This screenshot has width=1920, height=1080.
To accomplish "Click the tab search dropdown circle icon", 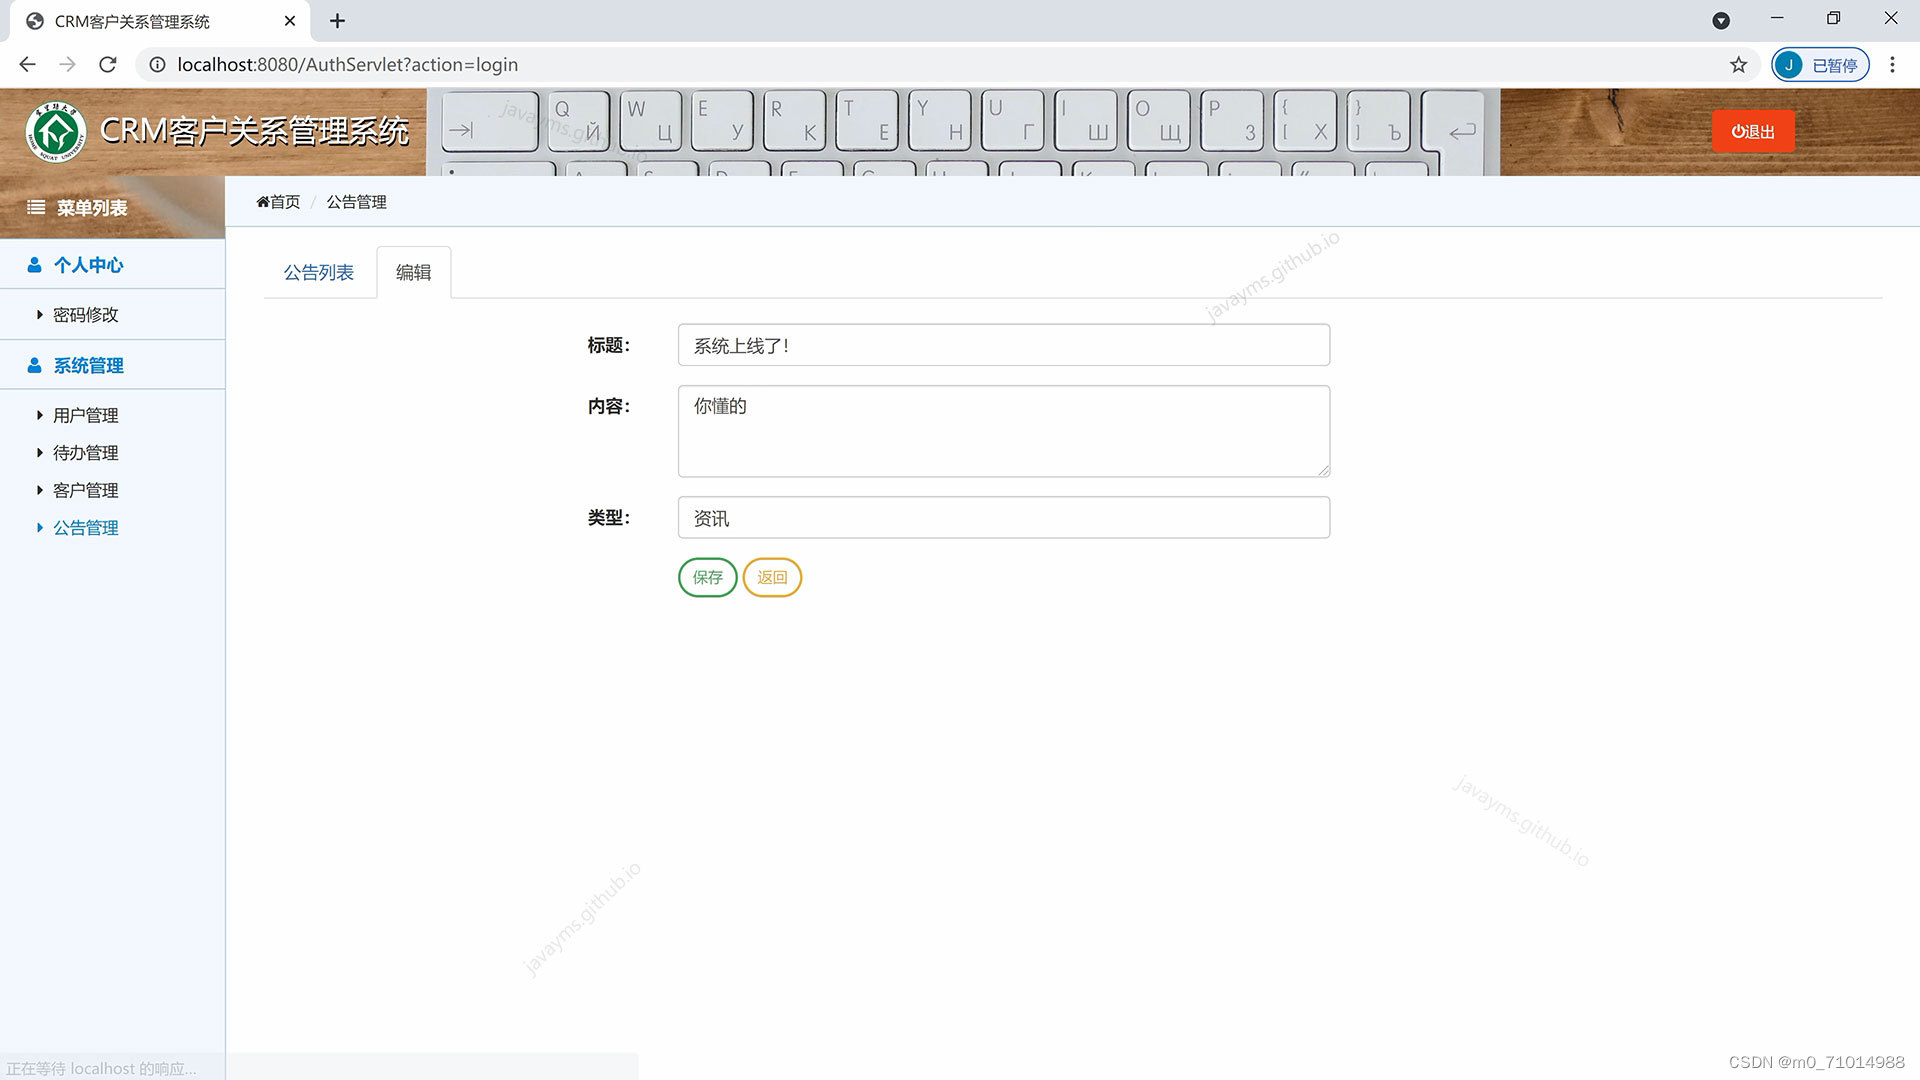I will (1721, 21).
